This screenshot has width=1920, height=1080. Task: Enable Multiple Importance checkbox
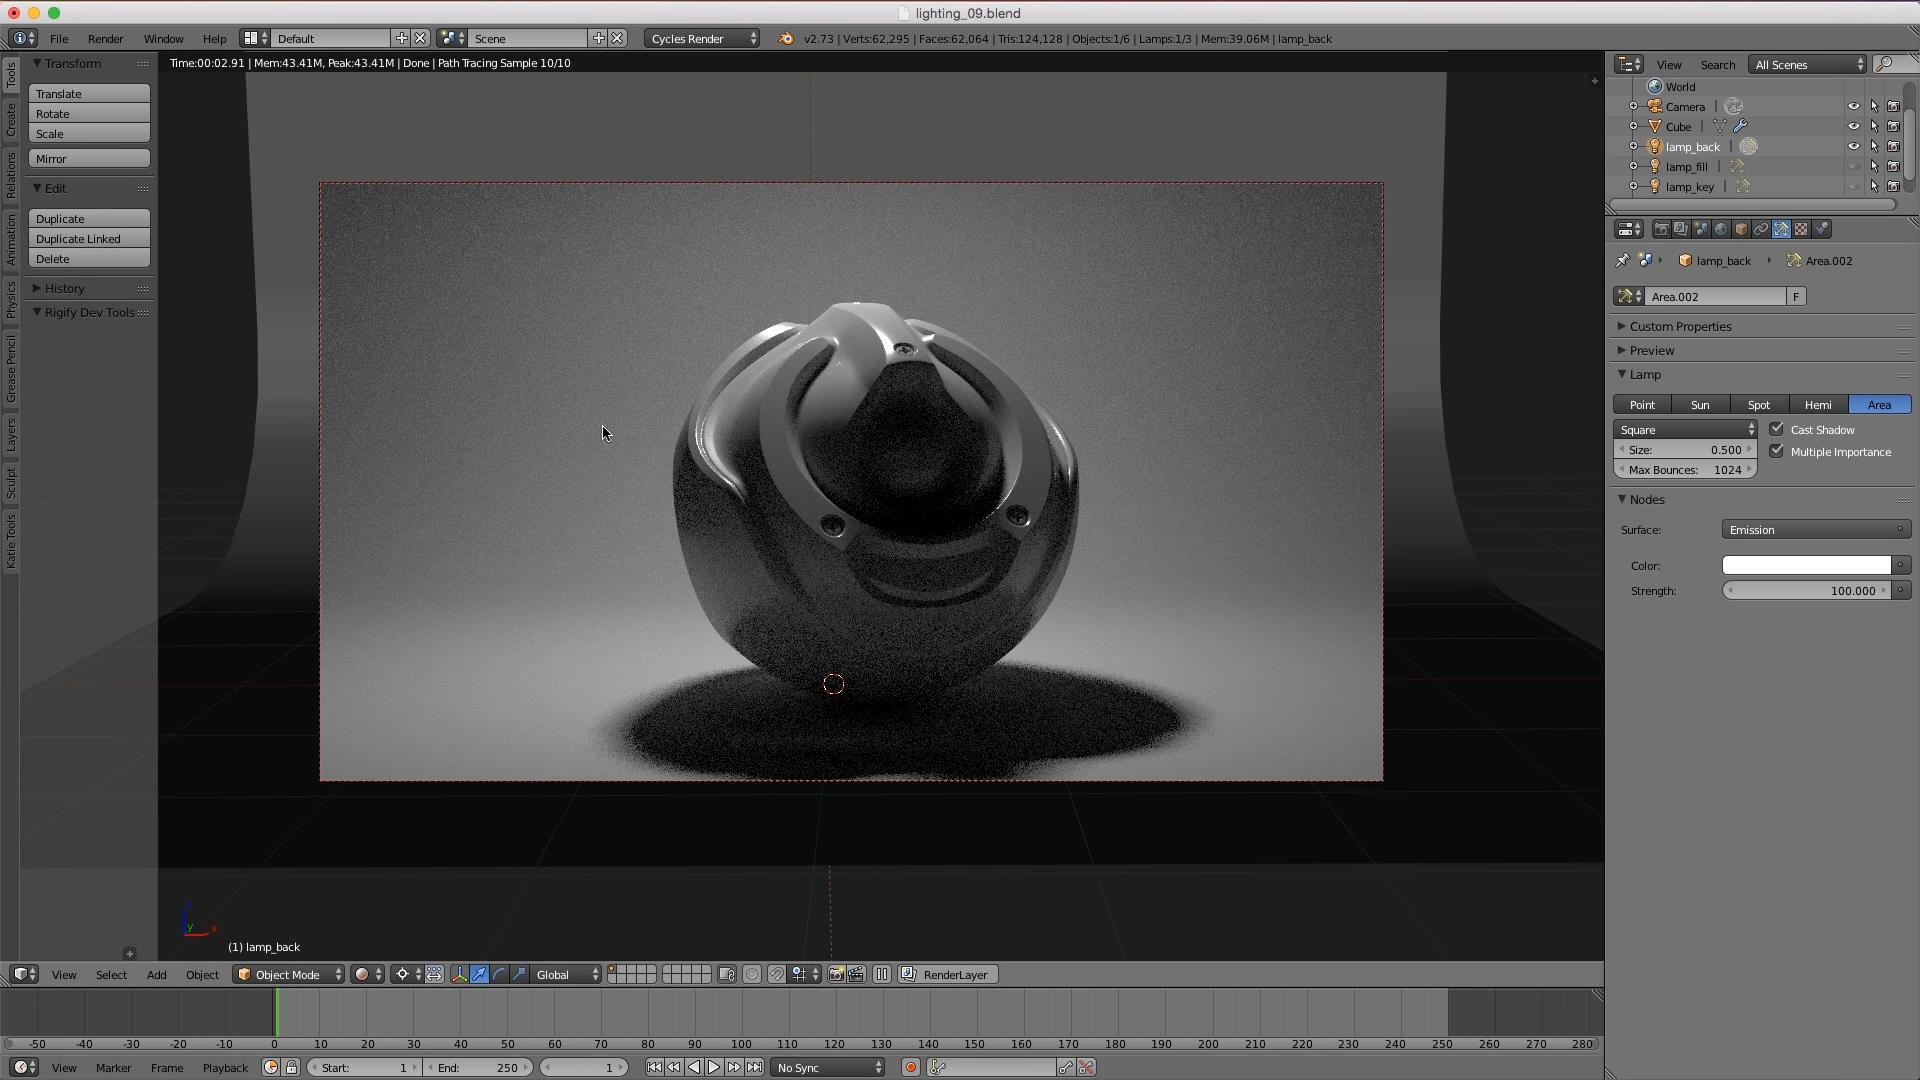coord(1778,451)
